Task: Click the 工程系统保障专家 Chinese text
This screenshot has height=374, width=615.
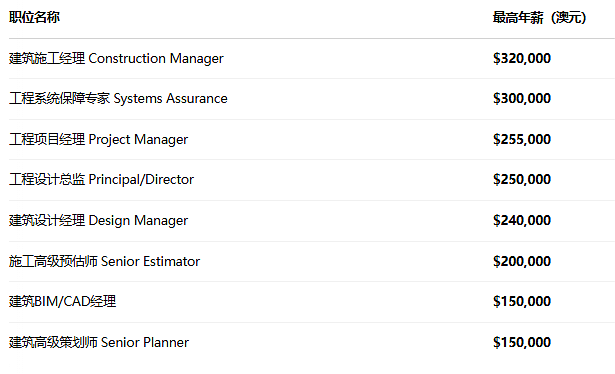Action: (x=59, y=98)
